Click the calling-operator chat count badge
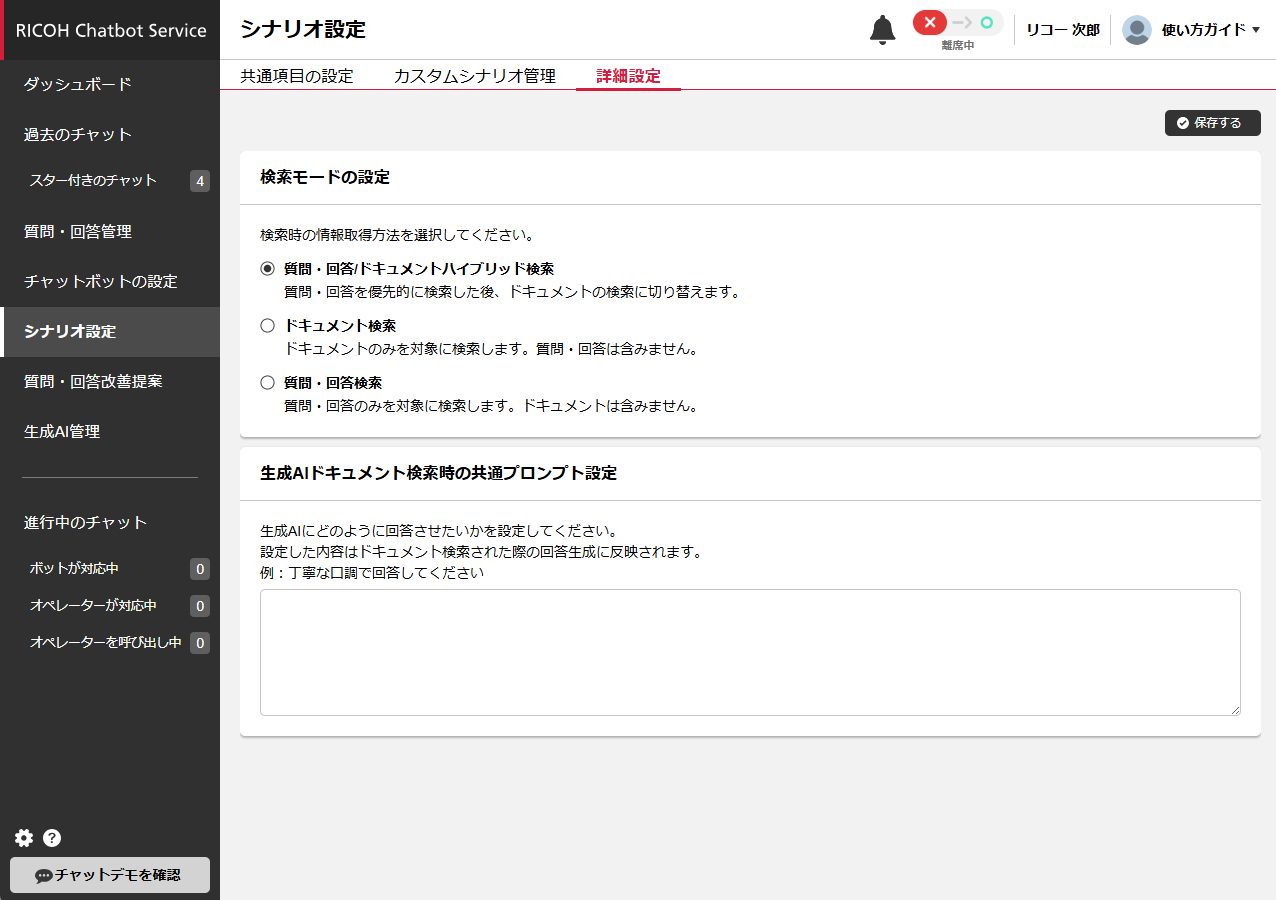This screenshot has height=900, width=1276. 200,643
